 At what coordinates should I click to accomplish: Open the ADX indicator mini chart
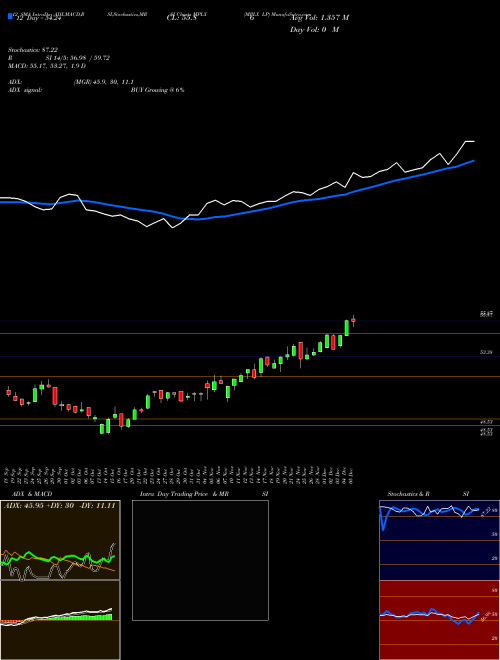click(60, 540)
